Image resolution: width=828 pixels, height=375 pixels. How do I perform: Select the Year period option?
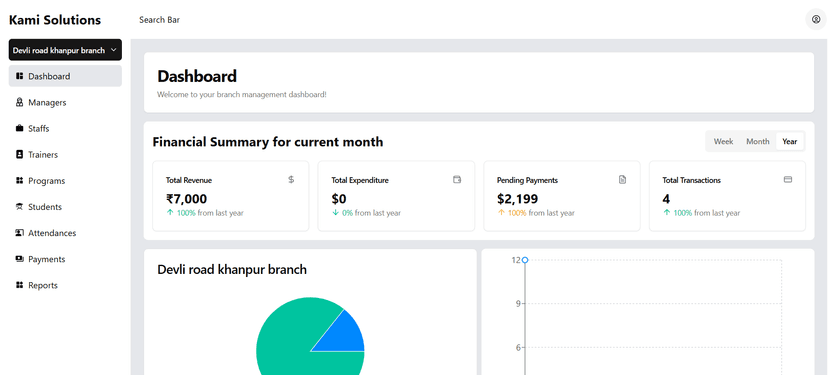(x=789, y=142)
